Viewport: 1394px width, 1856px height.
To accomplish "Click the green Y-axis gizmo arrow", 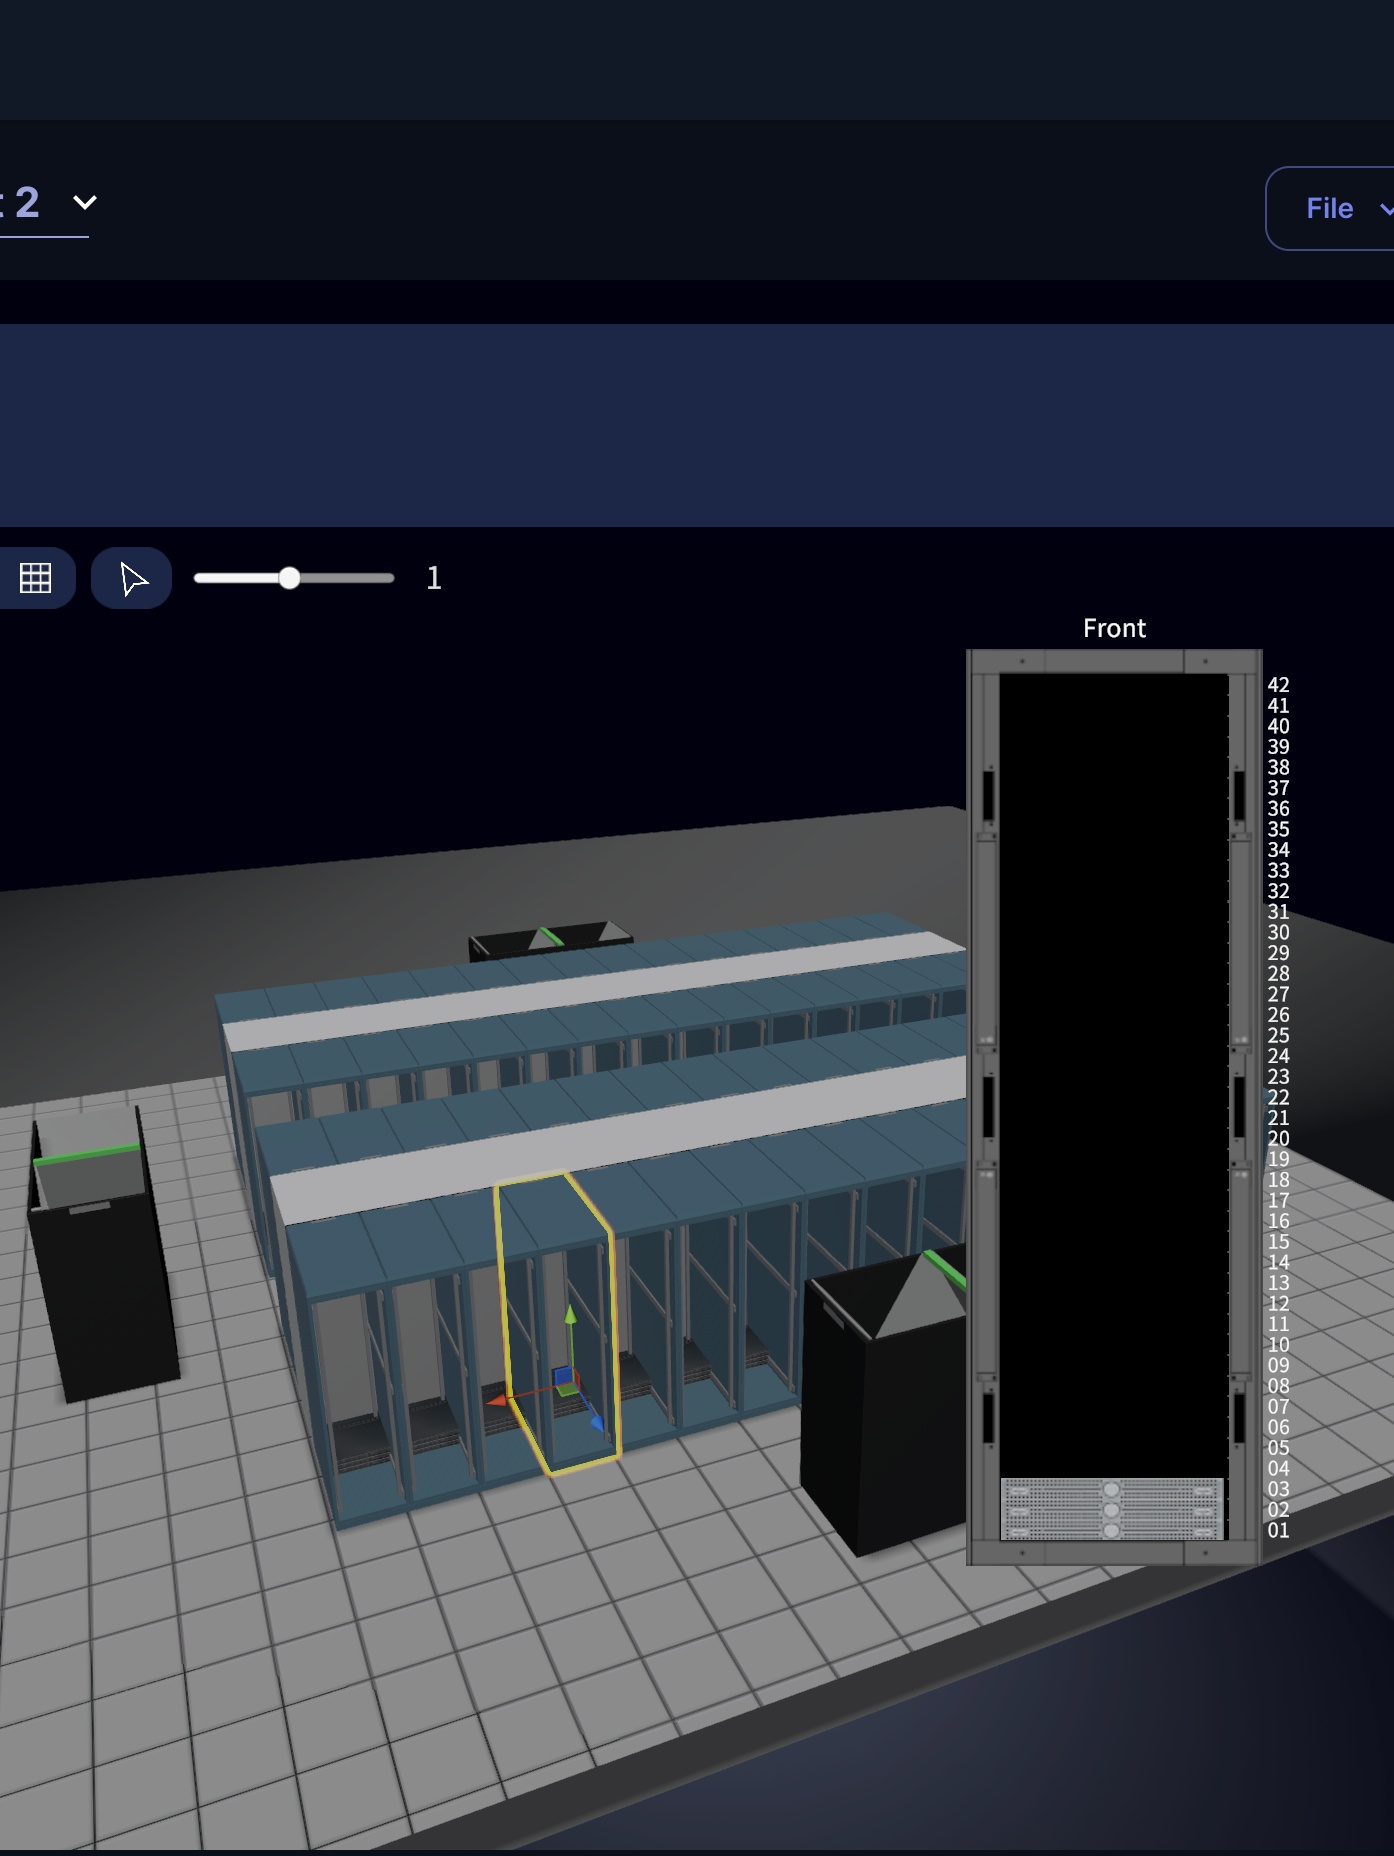I will (x=570, y=1315).
